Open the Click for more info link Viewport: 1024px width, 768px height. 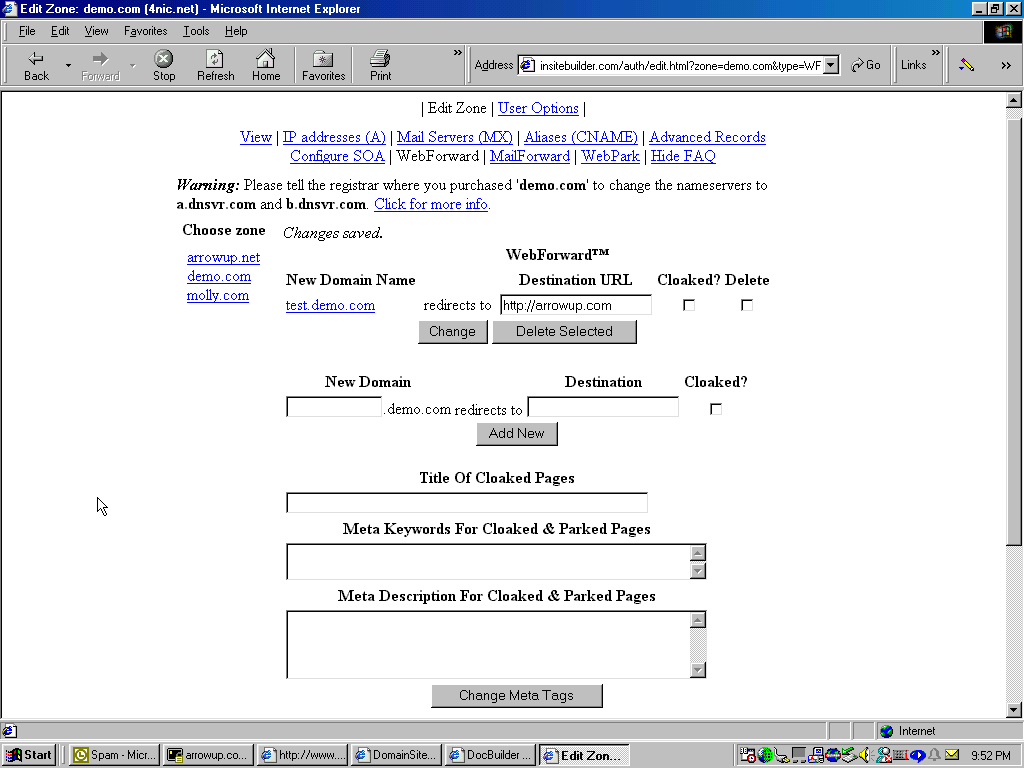(x=431, y=204)
